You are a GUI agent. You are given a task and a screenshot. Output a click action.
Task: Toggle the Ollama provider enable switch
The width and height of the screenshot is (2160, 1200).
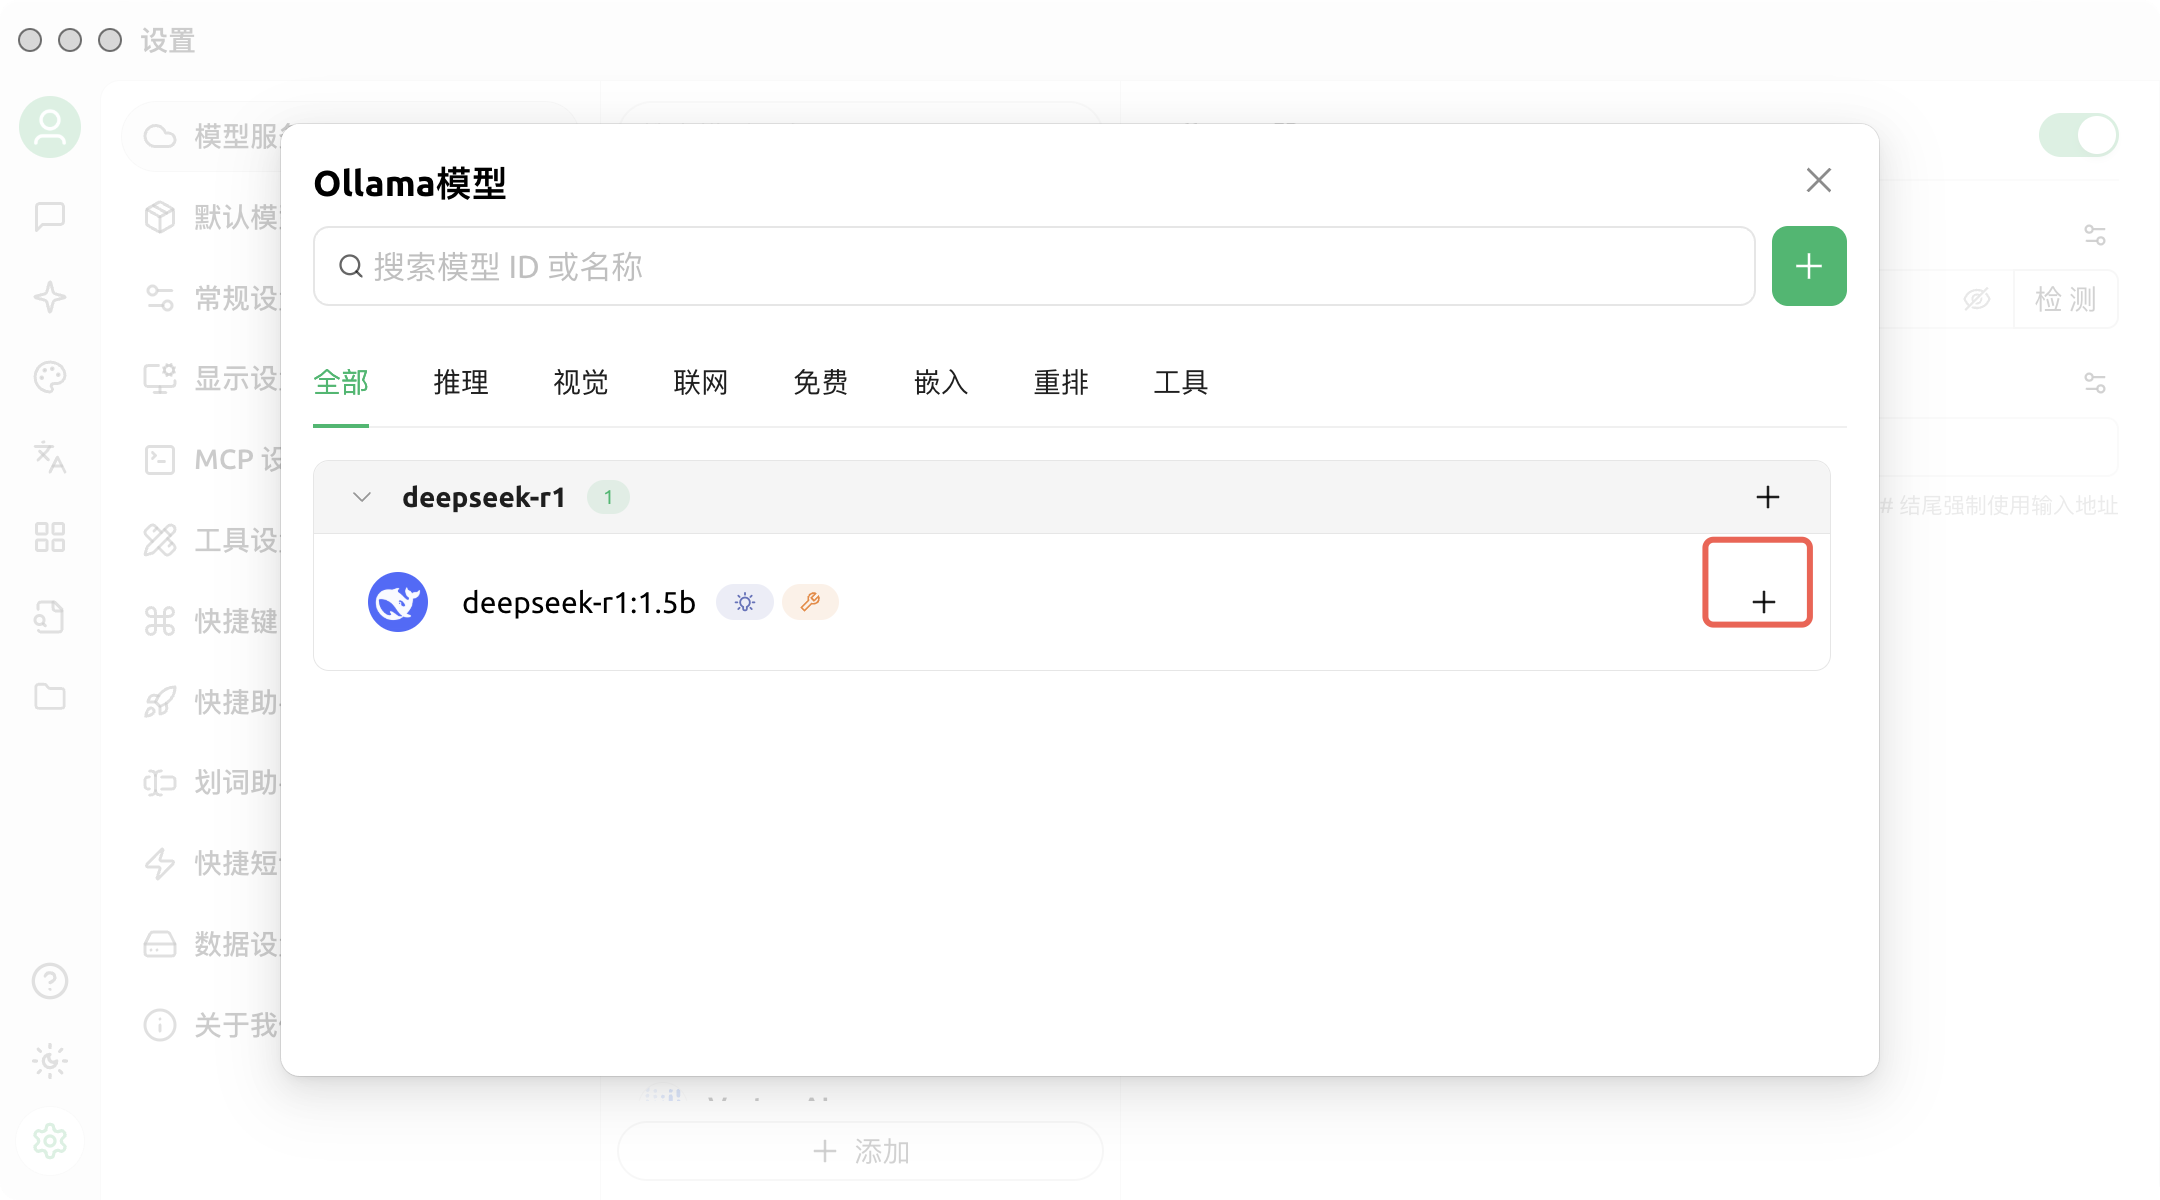pos(2078,135)
